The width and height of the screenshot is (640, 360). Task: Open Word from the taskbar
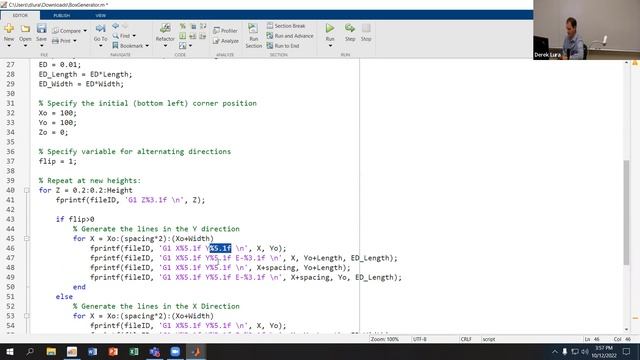[x=92, y=351]
